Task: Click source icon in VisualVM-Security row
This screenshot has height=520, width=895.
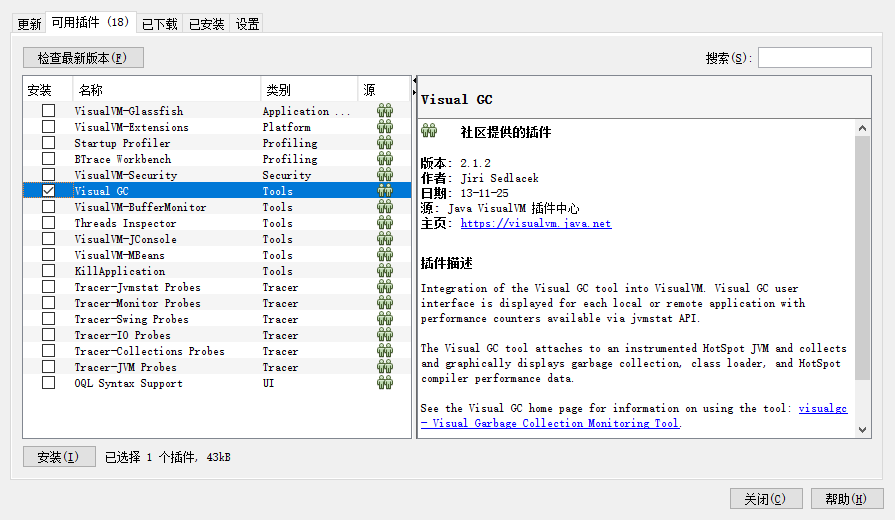Action: pyautogui.click(x=385, y=175)
